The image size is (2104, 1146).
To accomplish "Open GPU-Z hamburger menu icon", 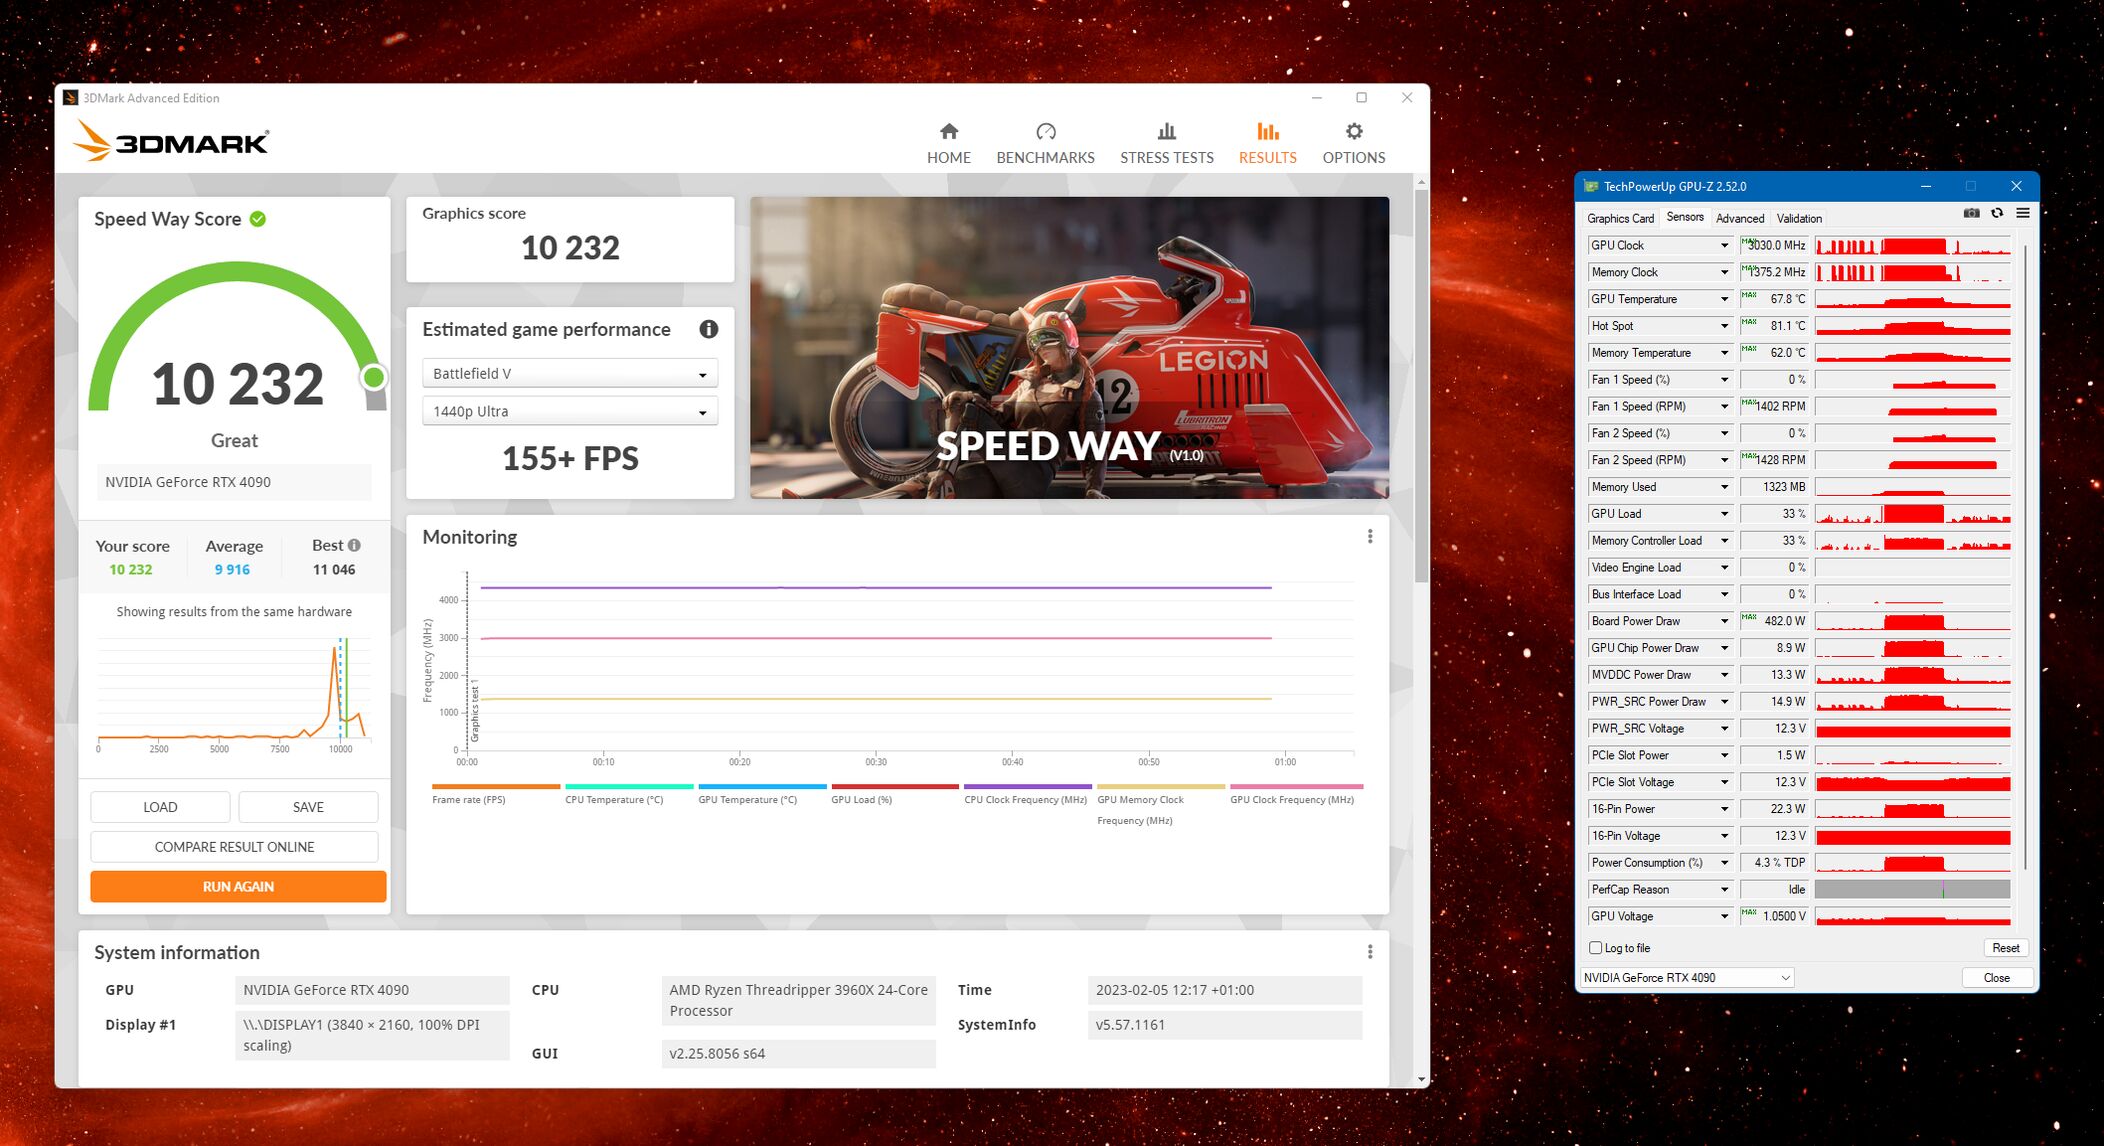I will (x=2022, y=213).
